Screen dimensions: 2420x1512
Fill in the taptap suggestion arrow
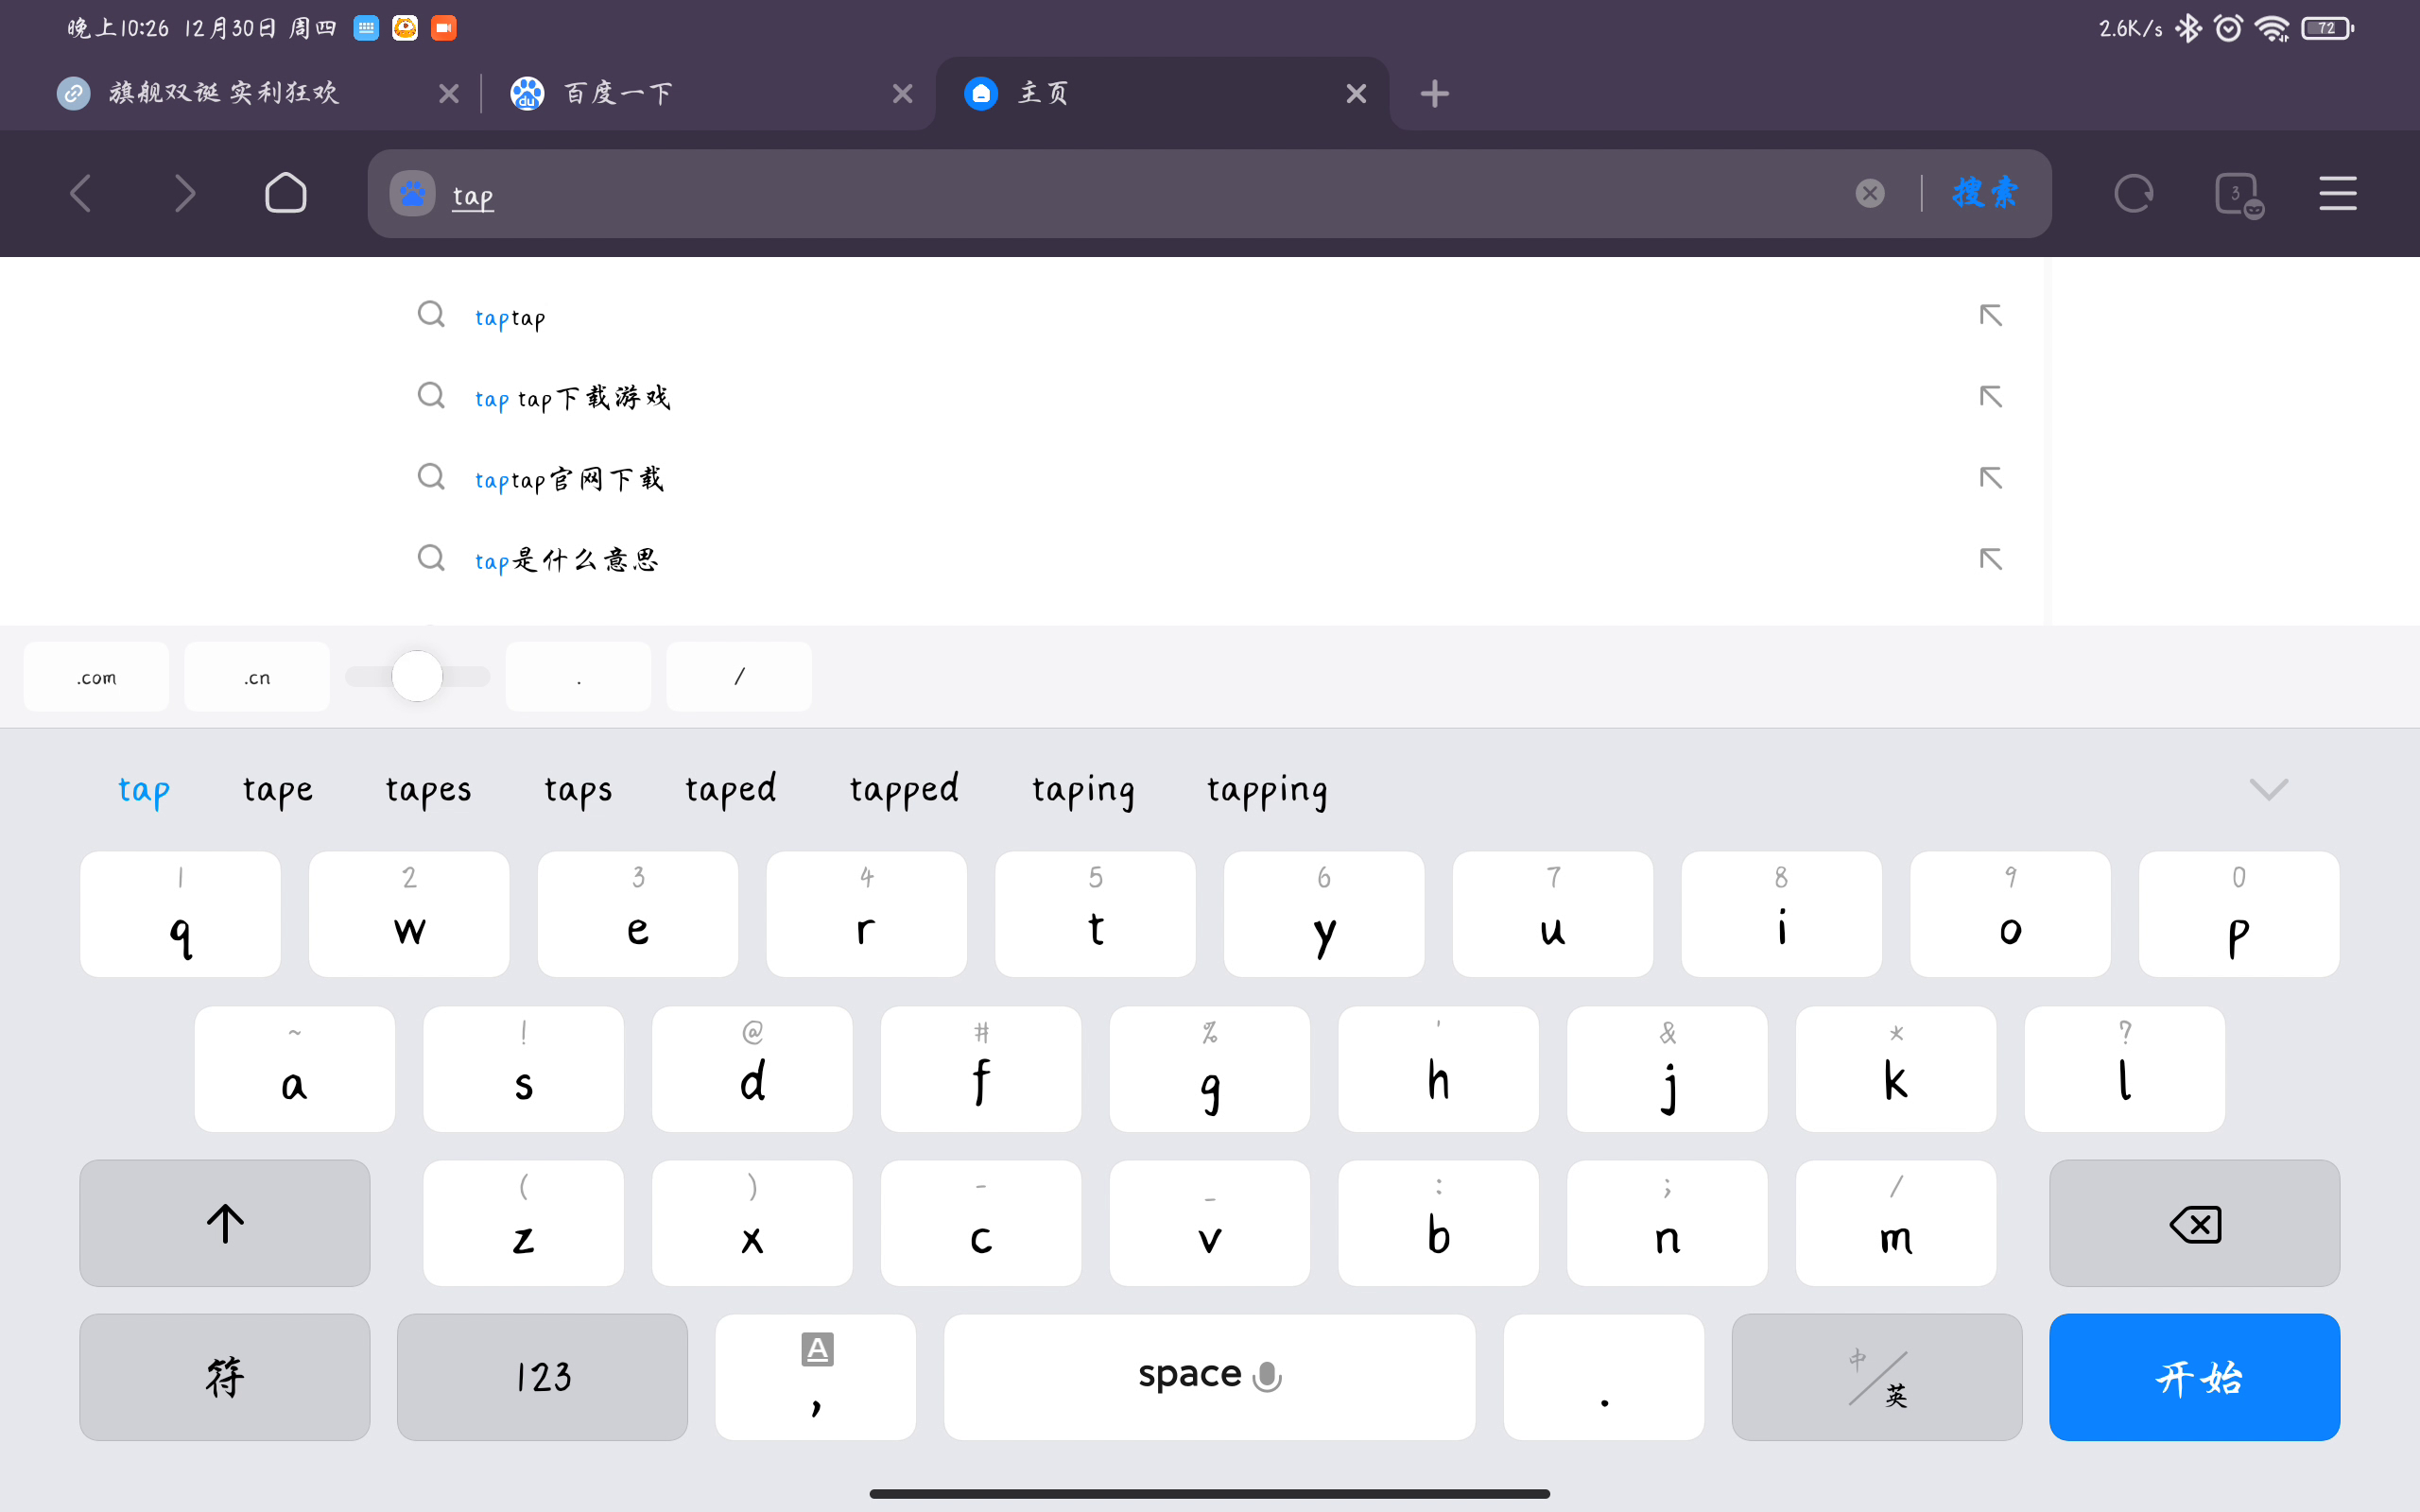pos(1990,316)
